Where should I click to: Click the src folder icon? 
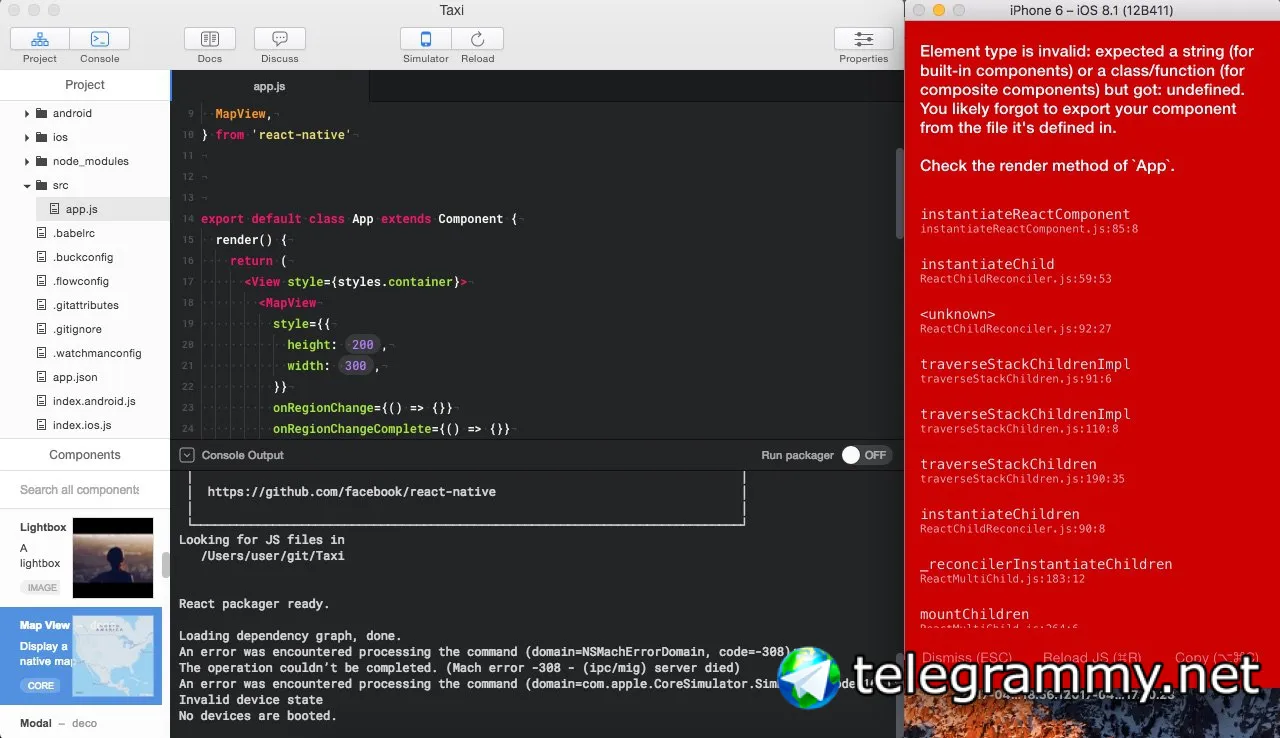coord(41,185)
